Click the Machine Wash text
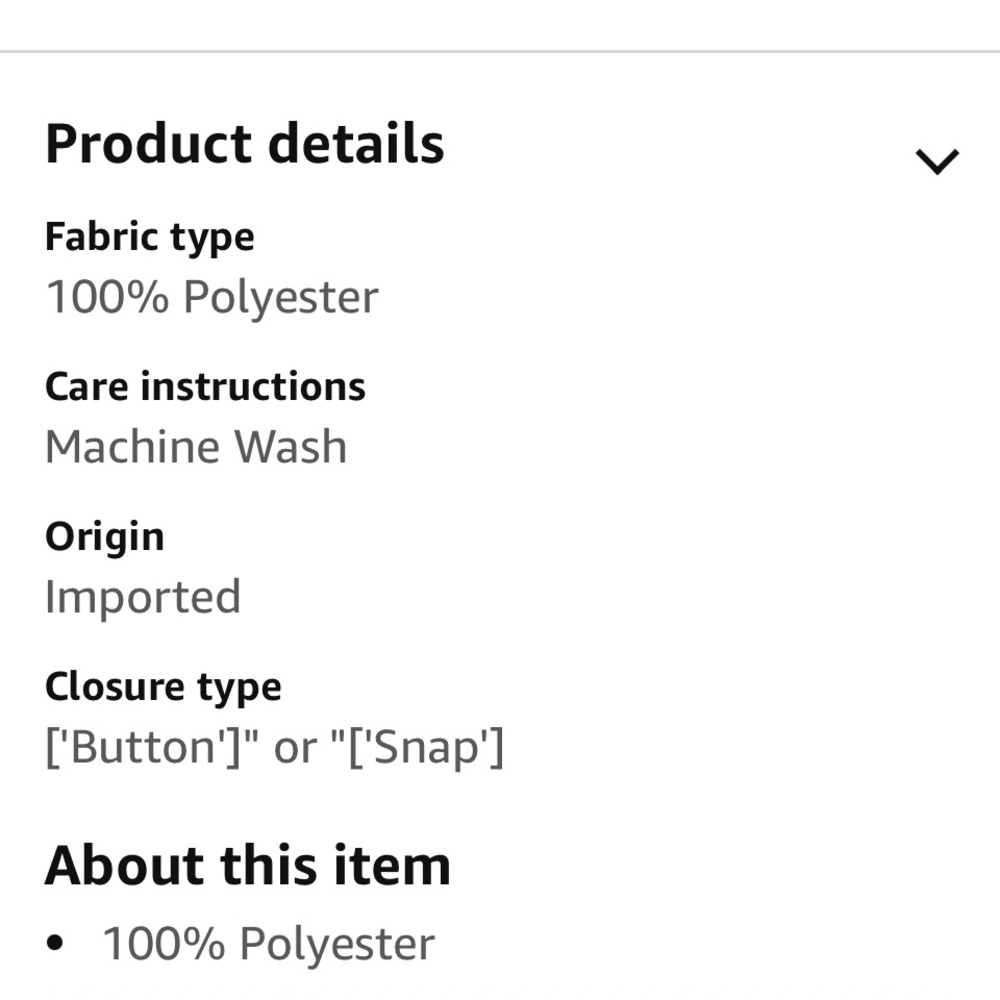 point(196,446)
